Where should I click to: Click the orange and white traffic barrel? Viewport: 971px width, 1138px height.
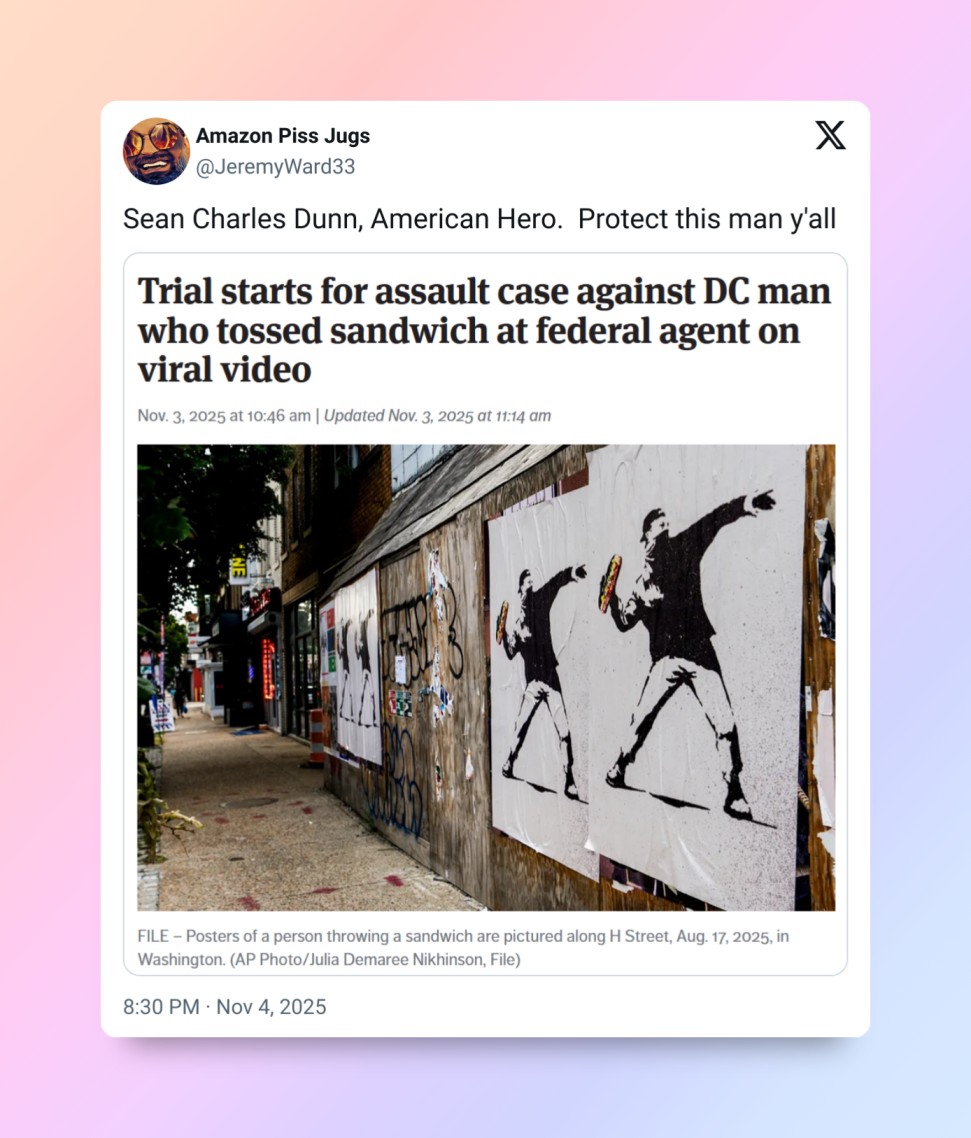tap(316, 737)
